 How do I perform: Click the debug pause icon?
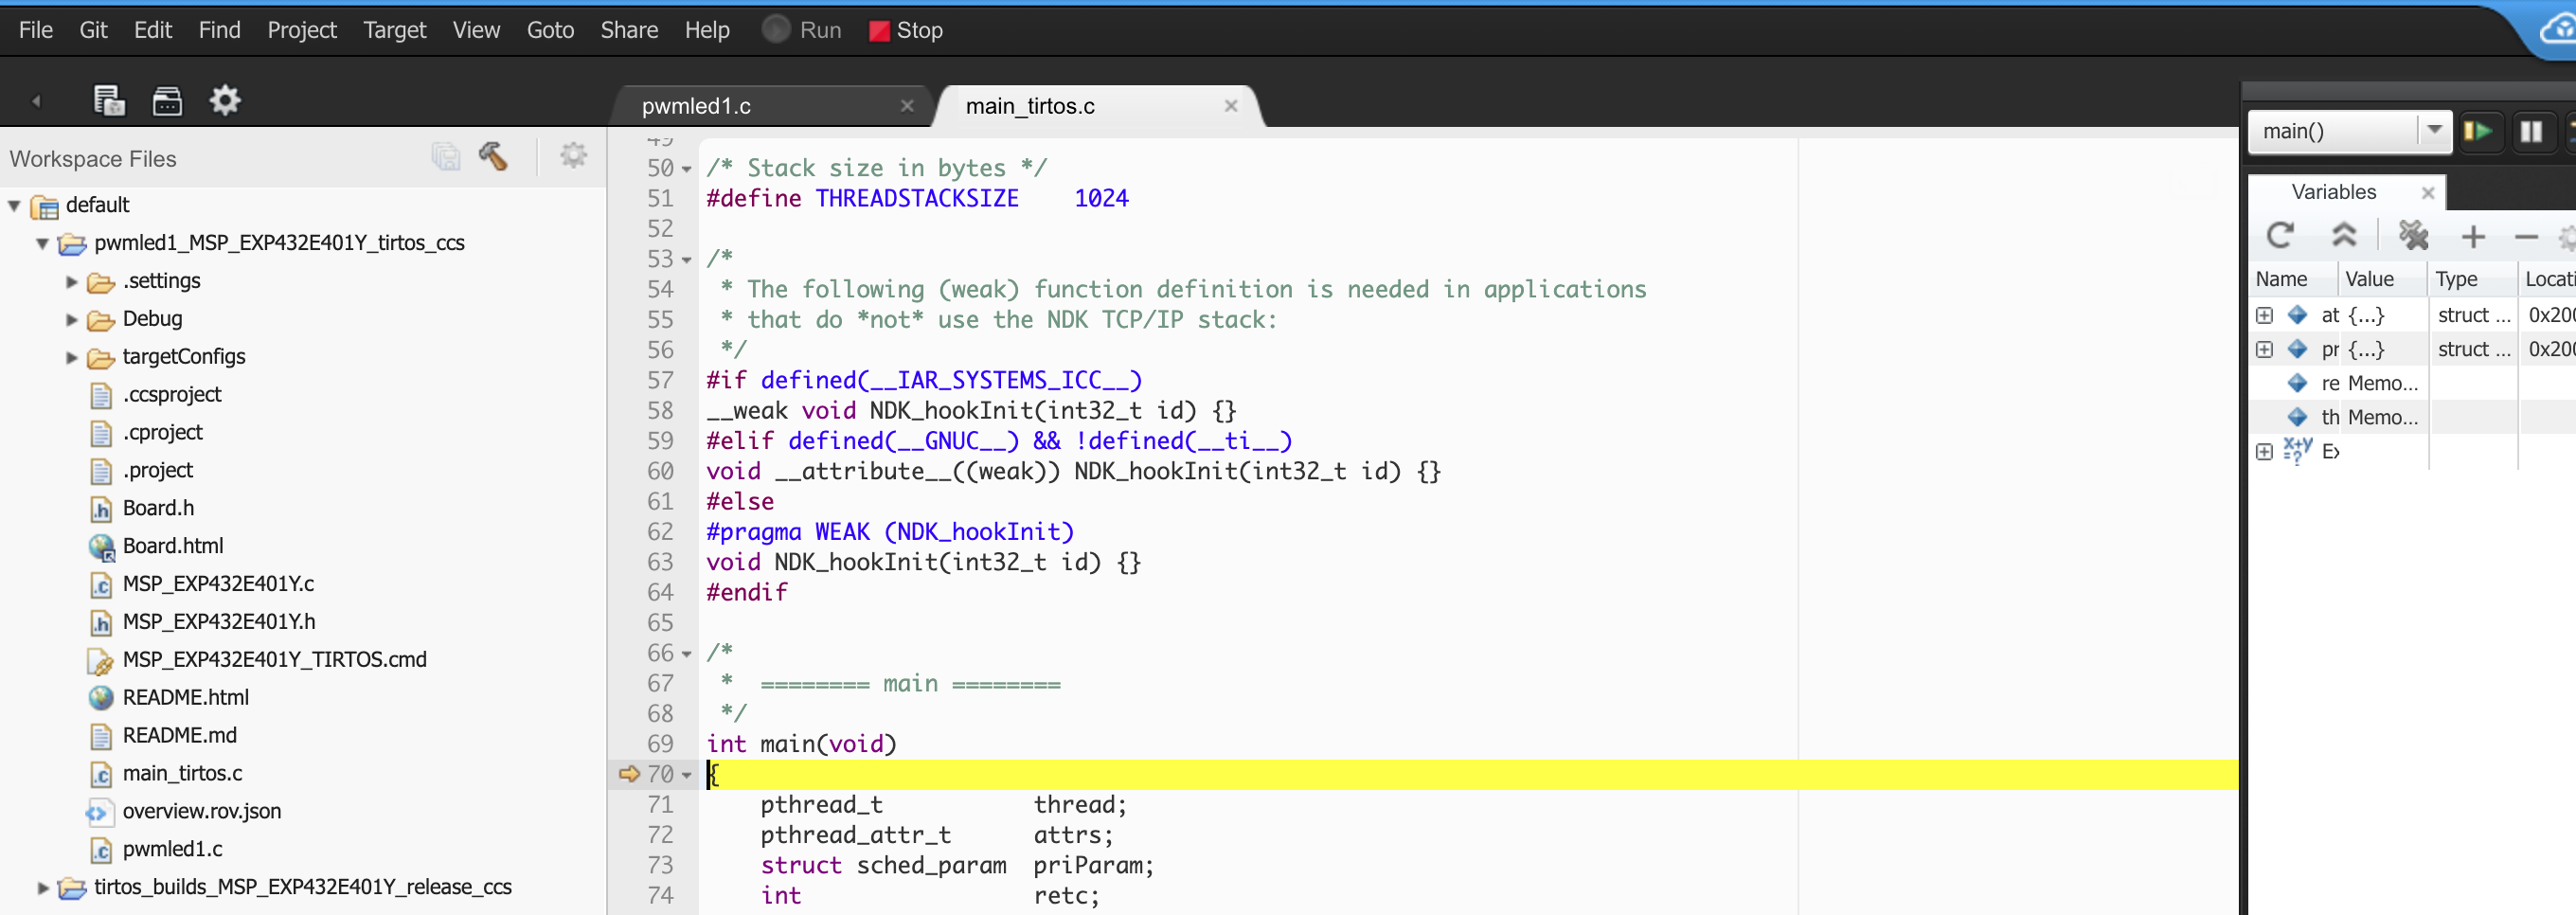point(2531,131)
